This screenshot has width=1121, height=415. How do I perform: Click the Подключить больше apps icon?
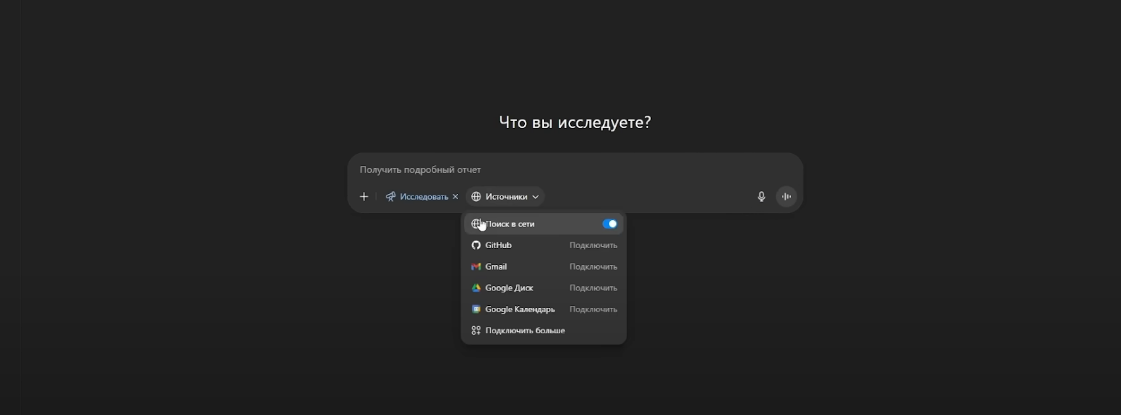click(476, 331)
